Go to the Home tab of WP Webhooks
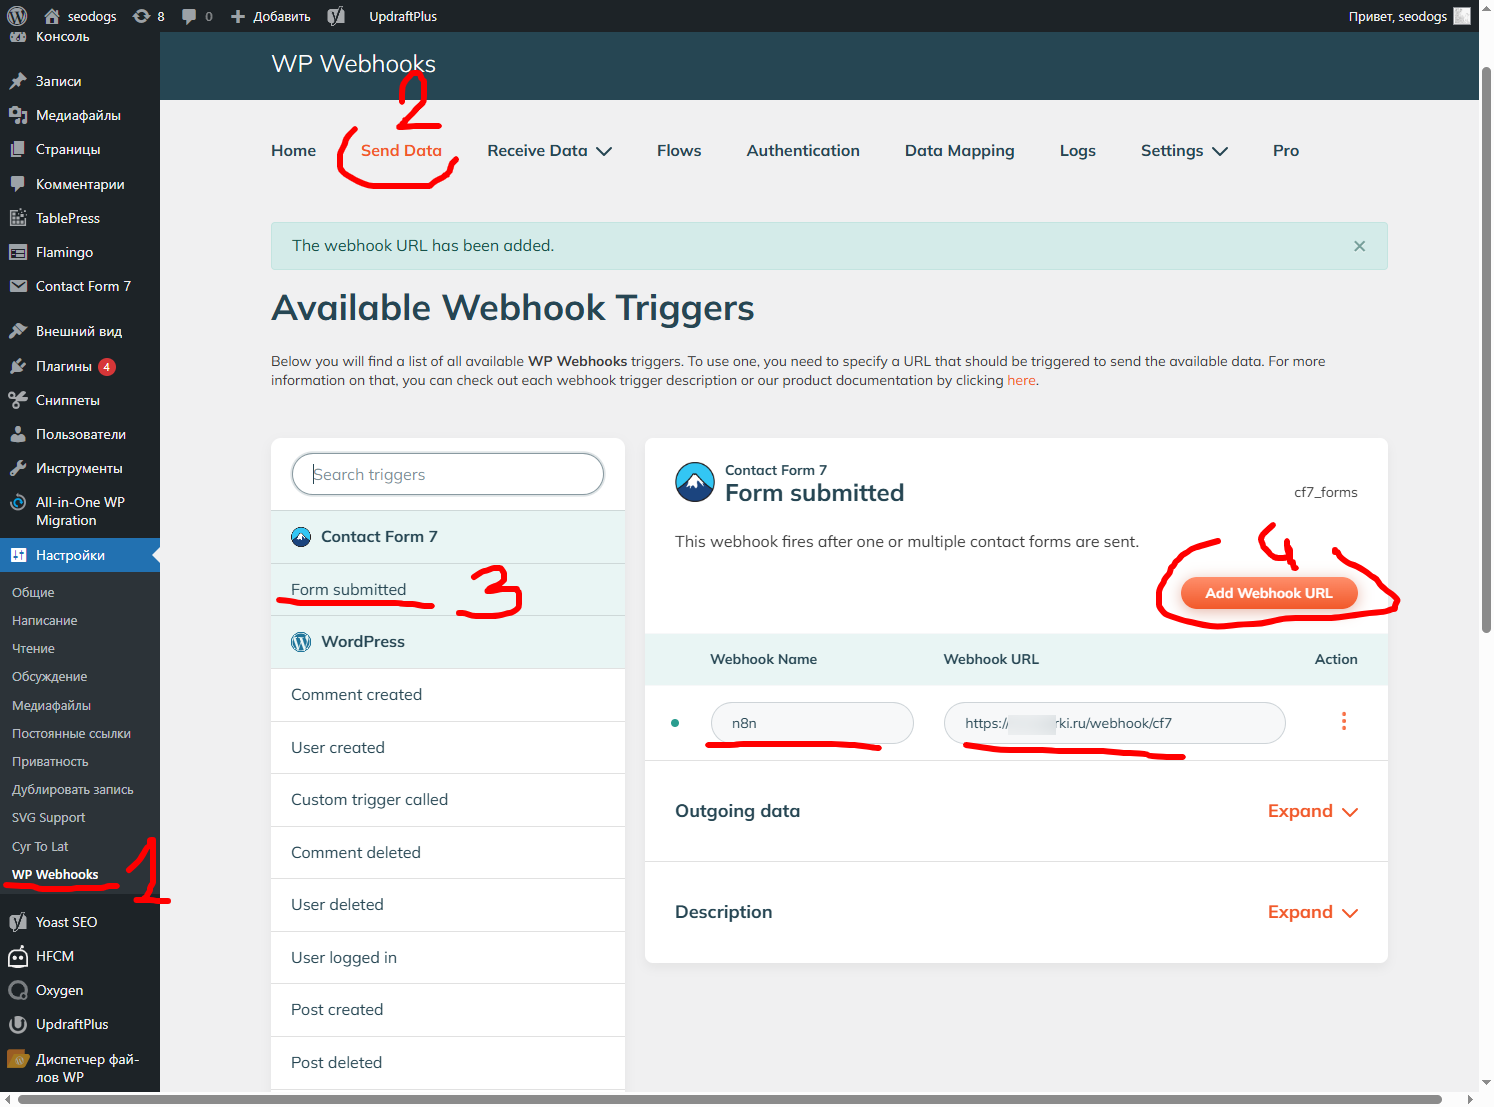 293,150
